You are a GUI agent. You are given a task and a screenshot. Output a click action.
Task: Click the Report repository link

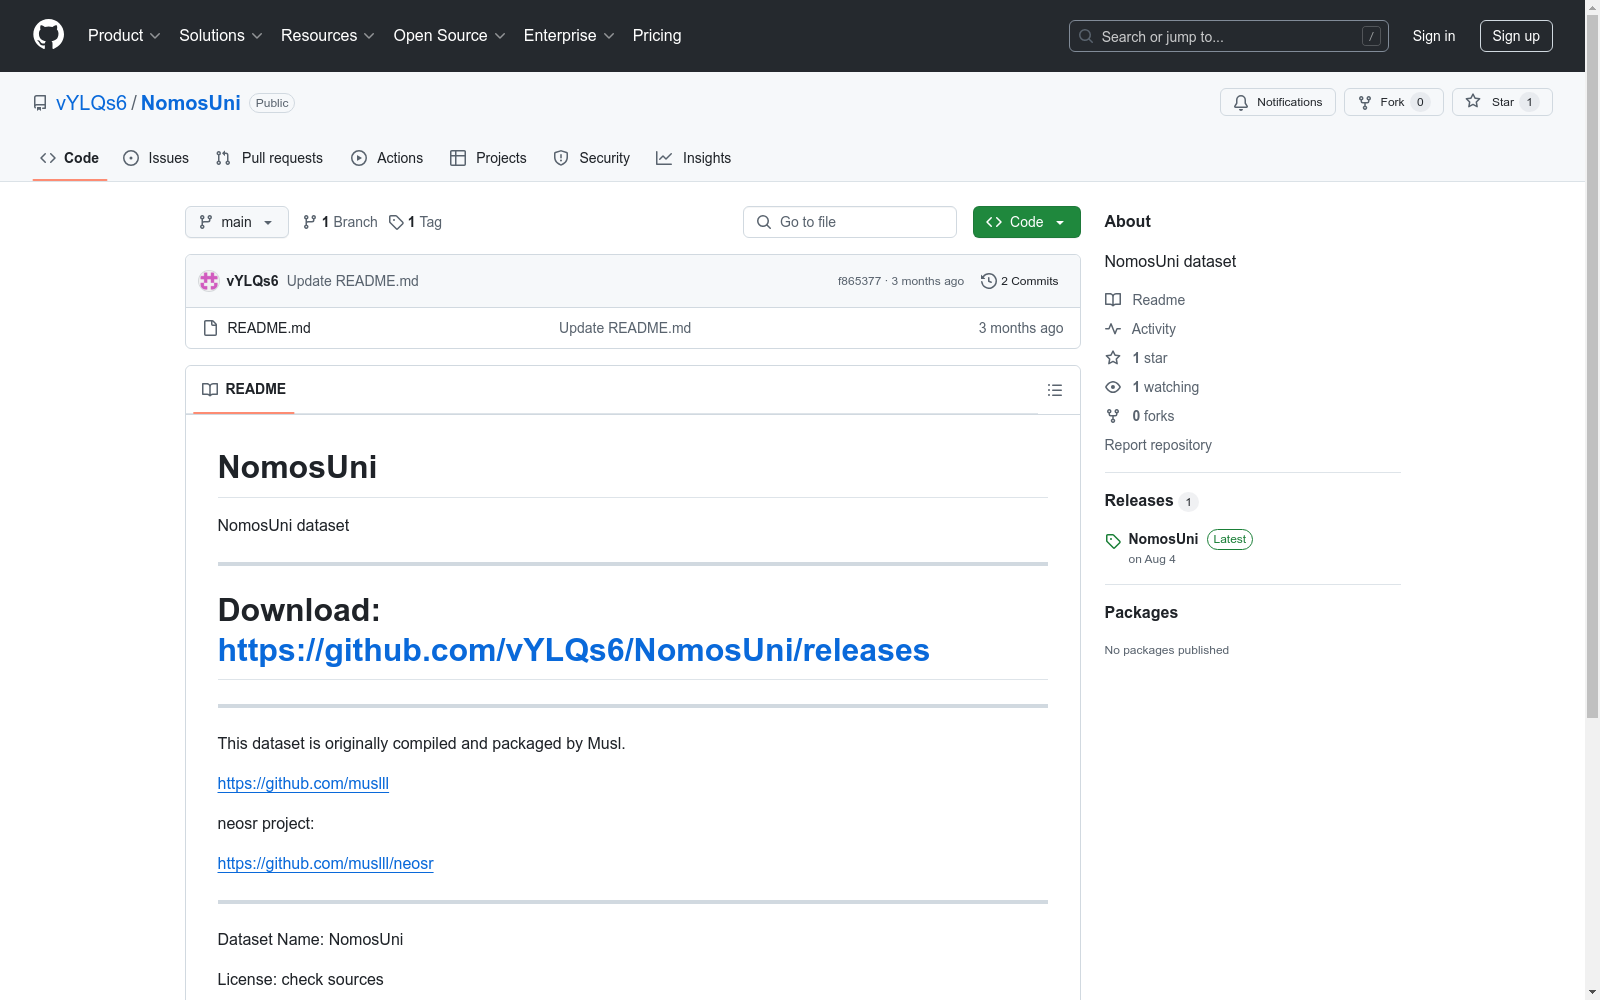(x=1158, y=445)
